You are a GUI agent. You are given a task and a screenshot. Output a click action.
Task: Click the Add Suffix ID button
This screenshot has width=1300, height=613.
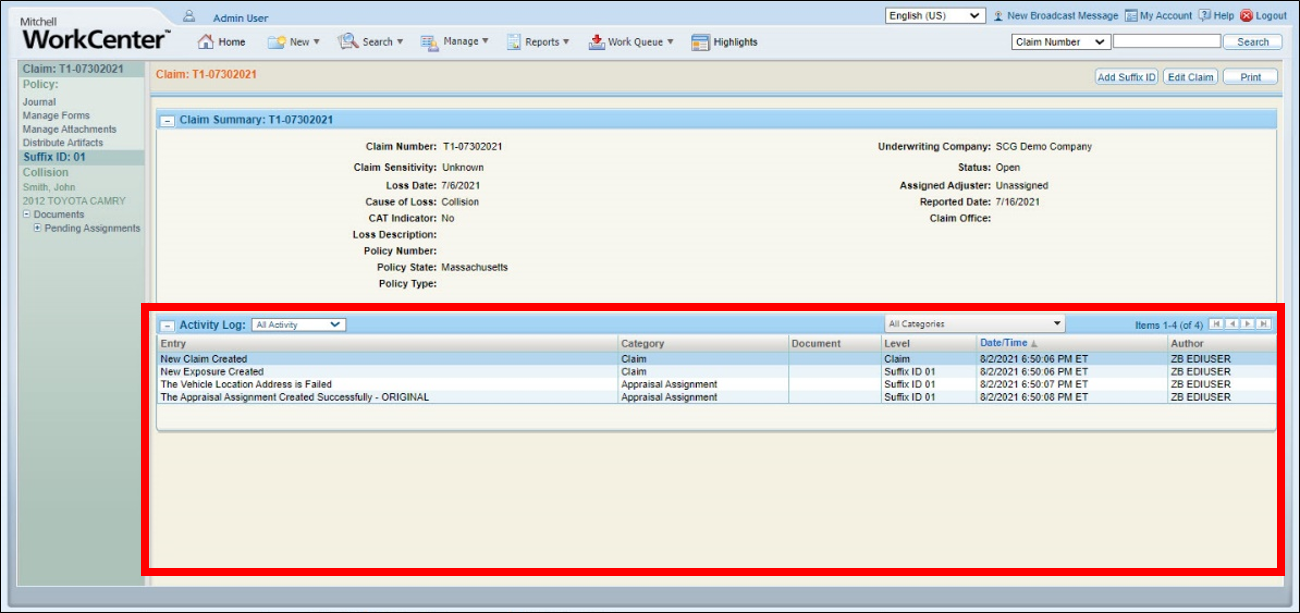pos(1127,77)
